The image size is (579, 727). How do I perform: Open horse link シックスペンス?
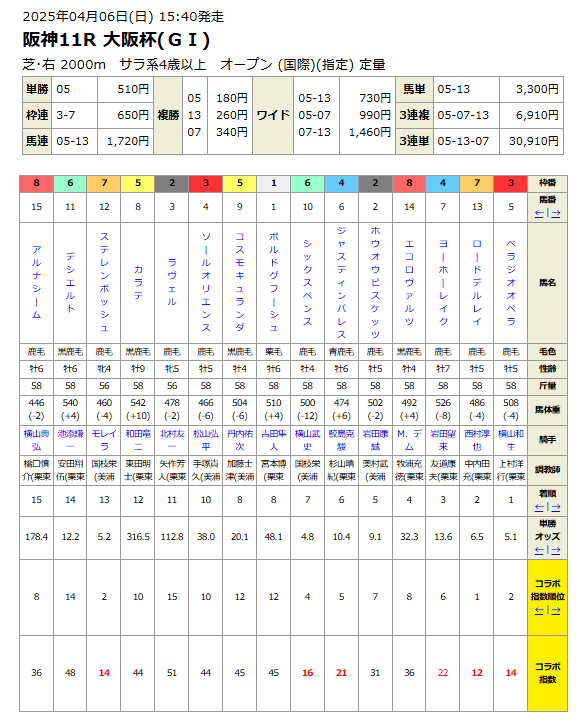[x=307, y=283]
